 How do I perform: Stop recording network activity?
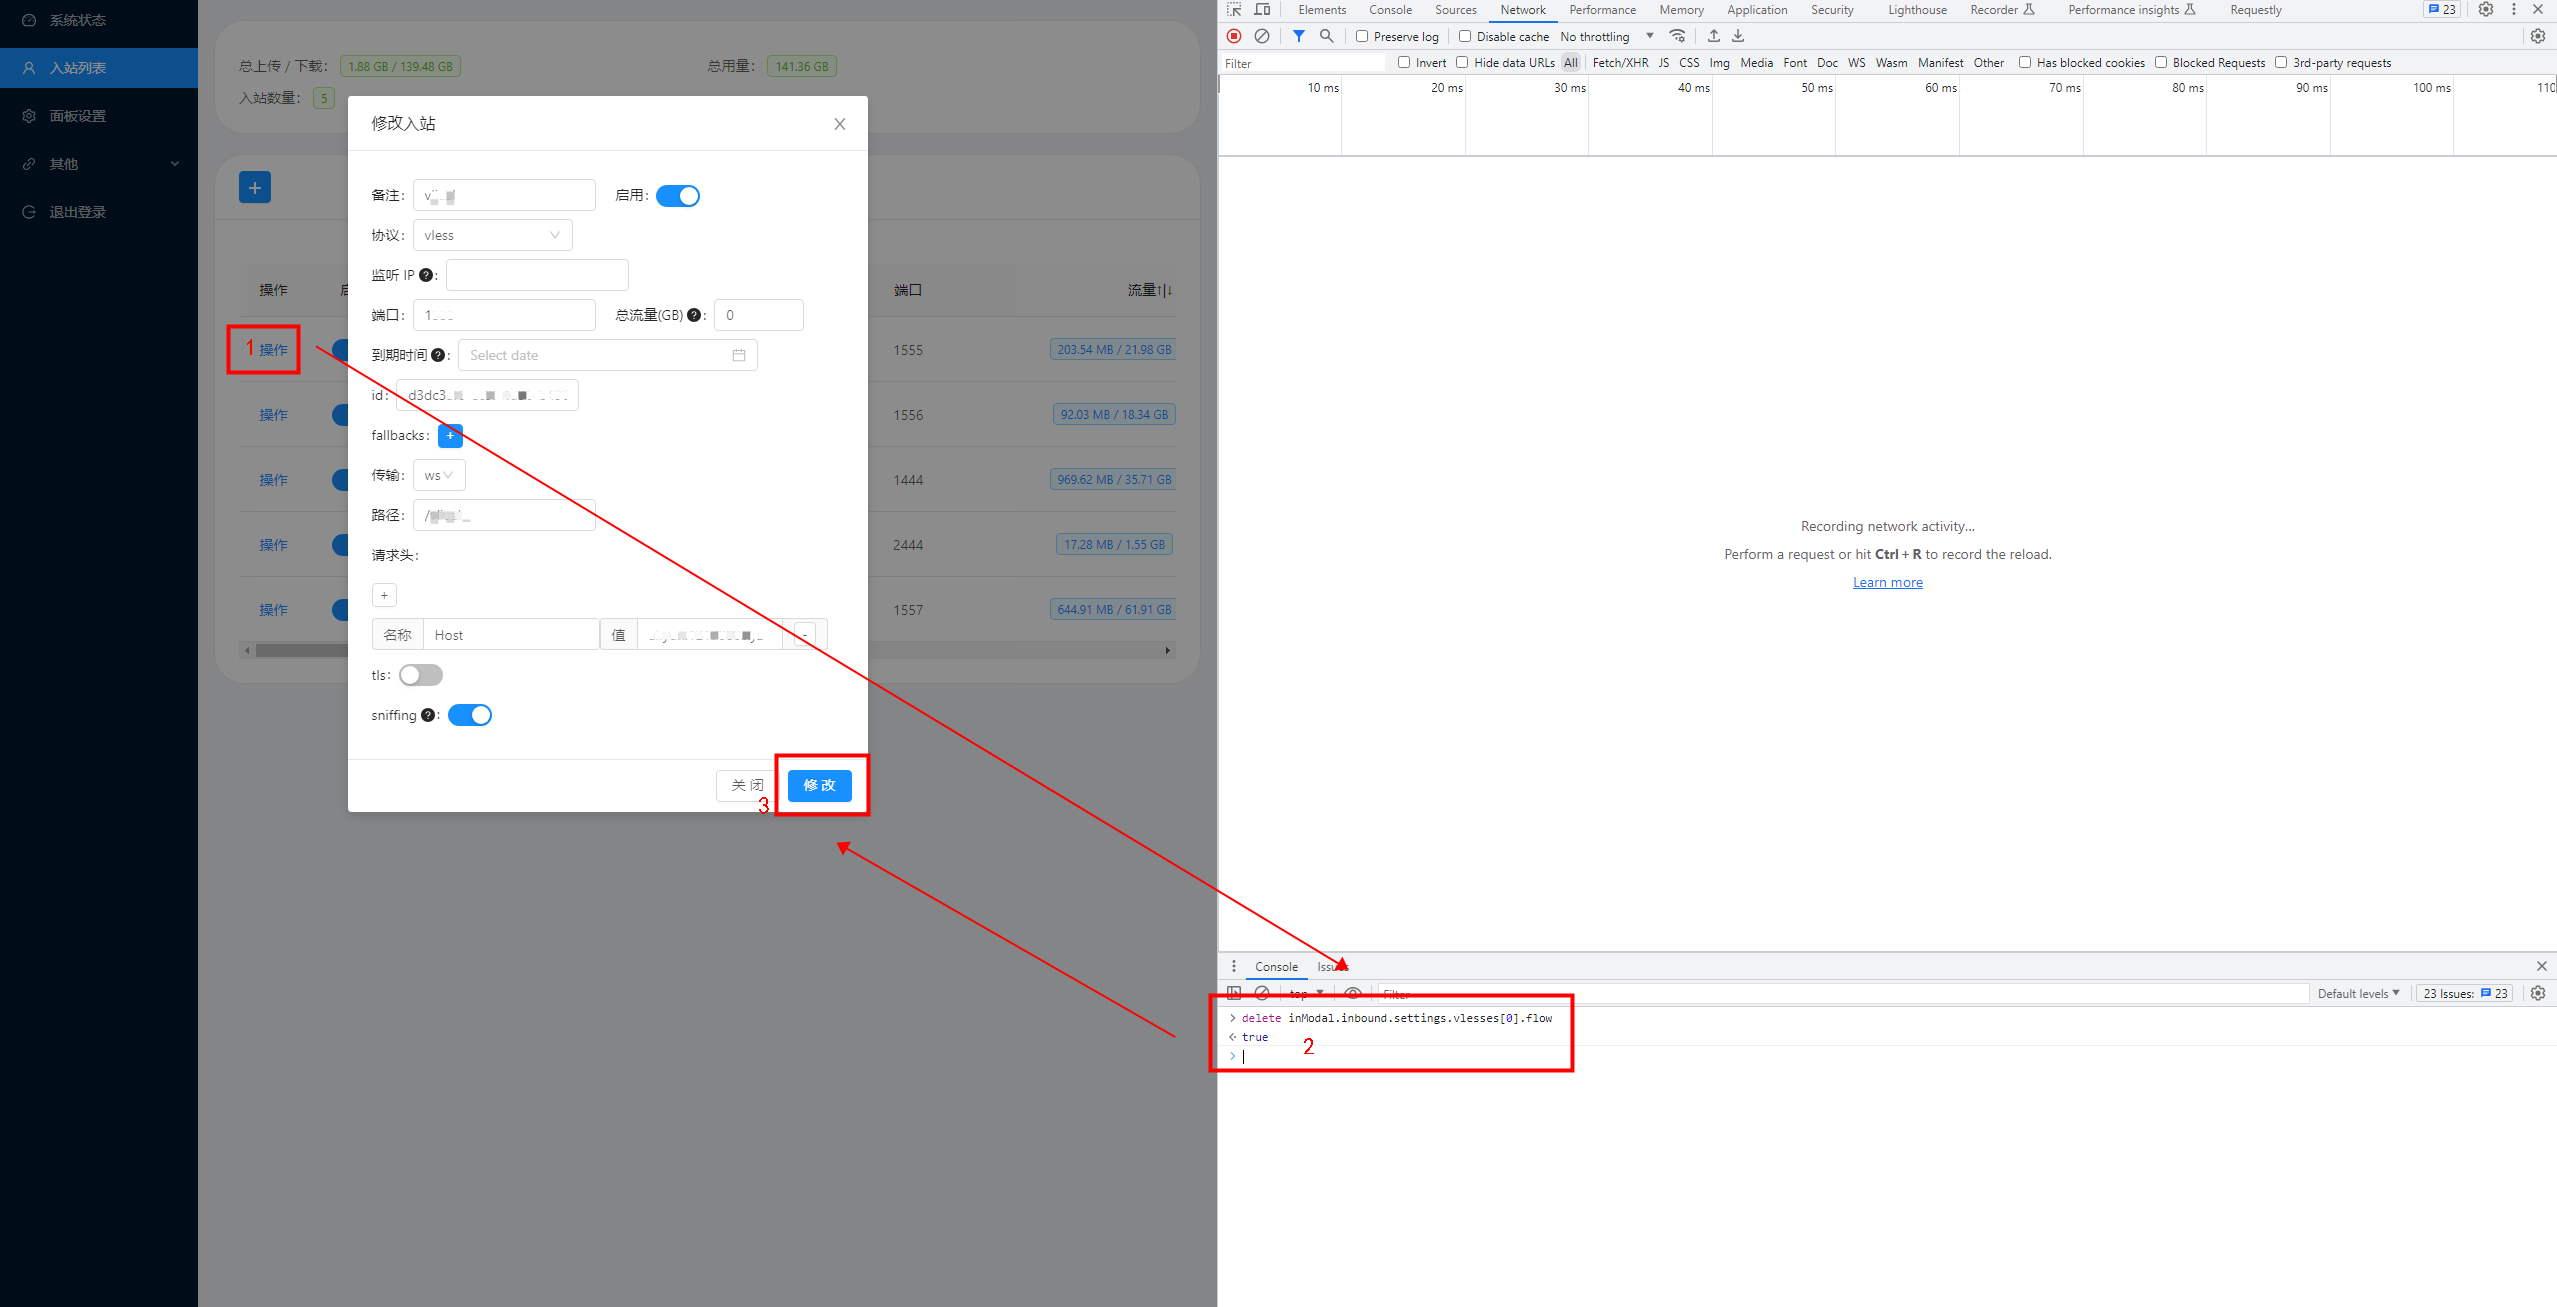point(1233,36)
